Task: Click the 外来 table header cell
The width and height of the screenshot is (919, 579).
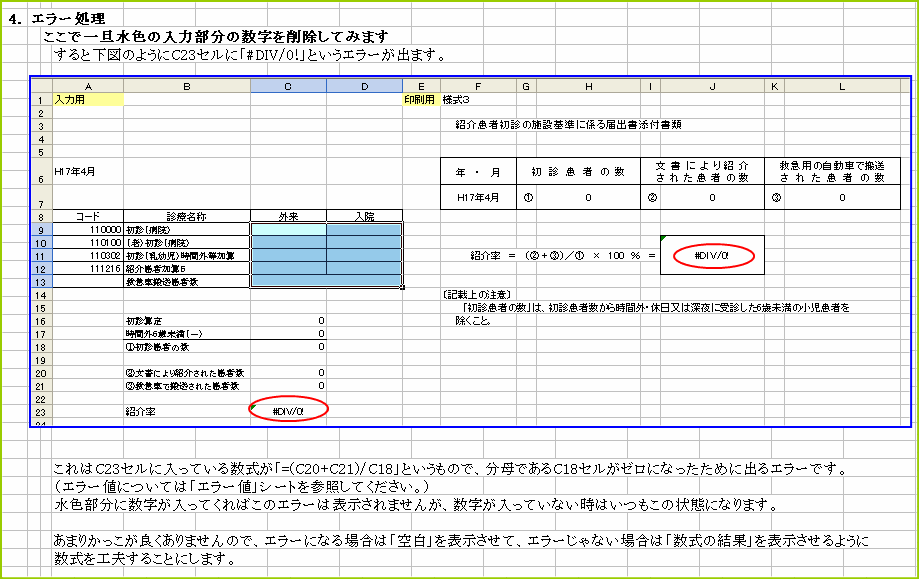Action: click(x=288, y=215)
